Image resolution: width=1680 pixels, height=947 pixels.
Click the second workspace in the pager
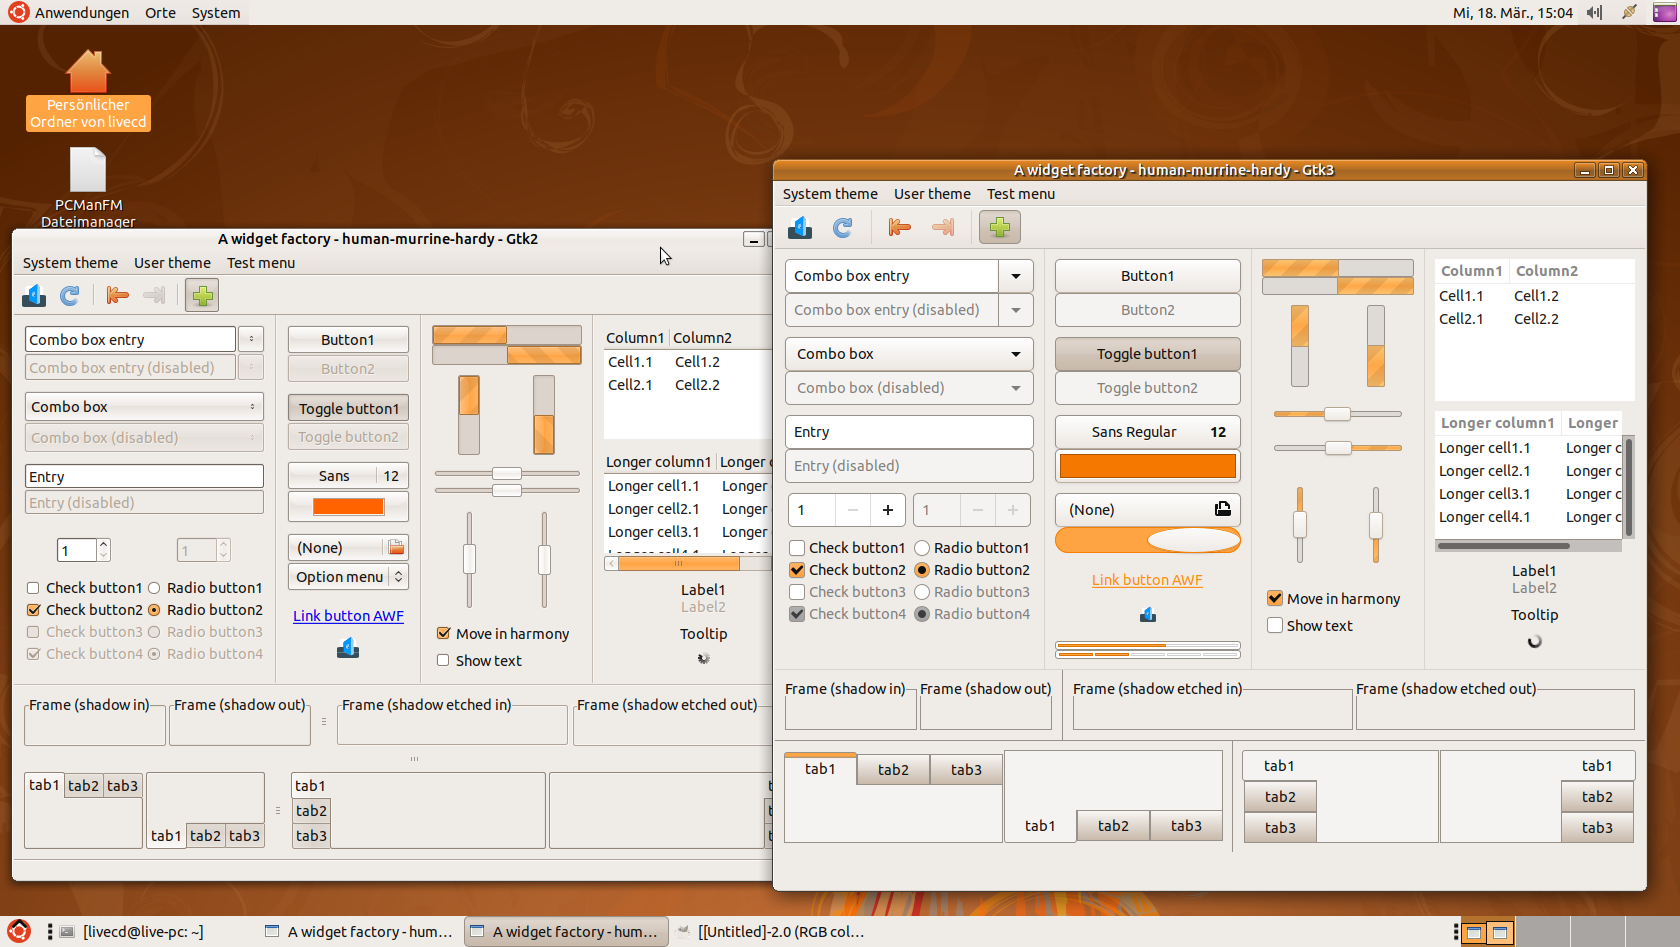tap(1499, 932)
